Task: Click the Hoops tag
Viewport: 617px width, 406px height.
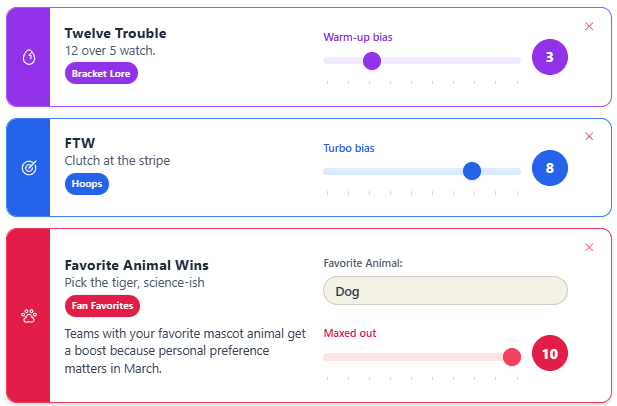Action: [x=86, y=184]
